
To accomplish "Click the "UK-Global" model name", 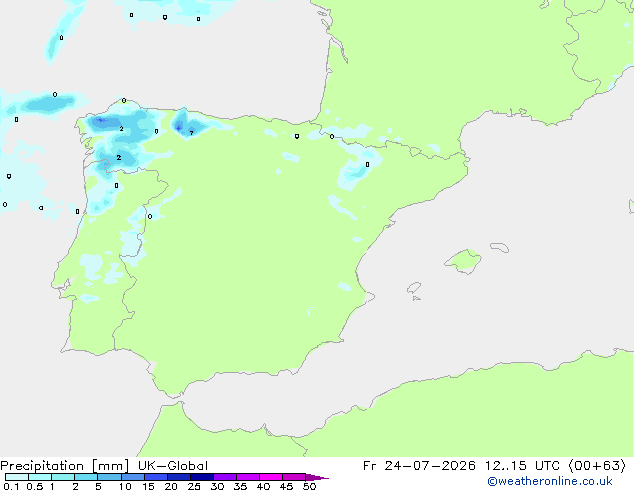I will (x=173, y=466).
